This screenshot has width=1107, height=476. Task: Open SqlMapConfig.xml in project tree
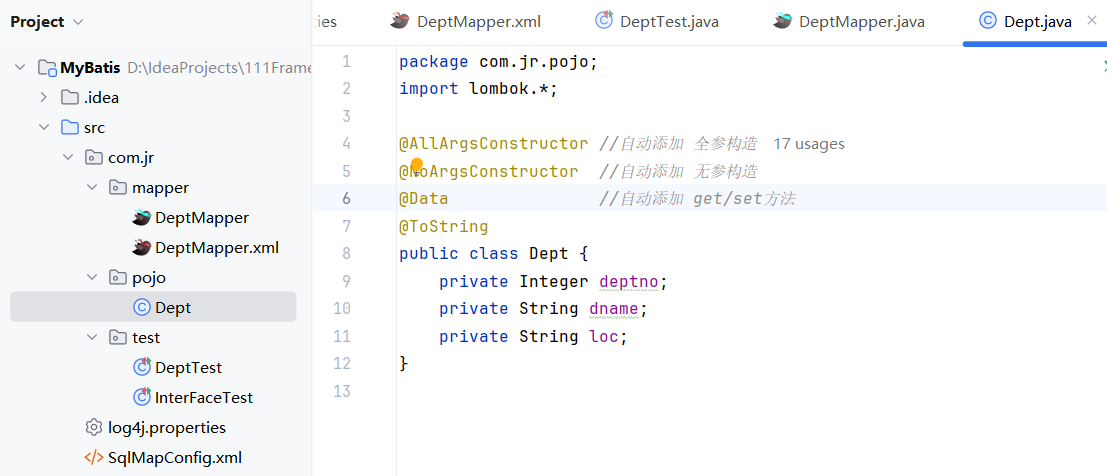click(175, 458)
